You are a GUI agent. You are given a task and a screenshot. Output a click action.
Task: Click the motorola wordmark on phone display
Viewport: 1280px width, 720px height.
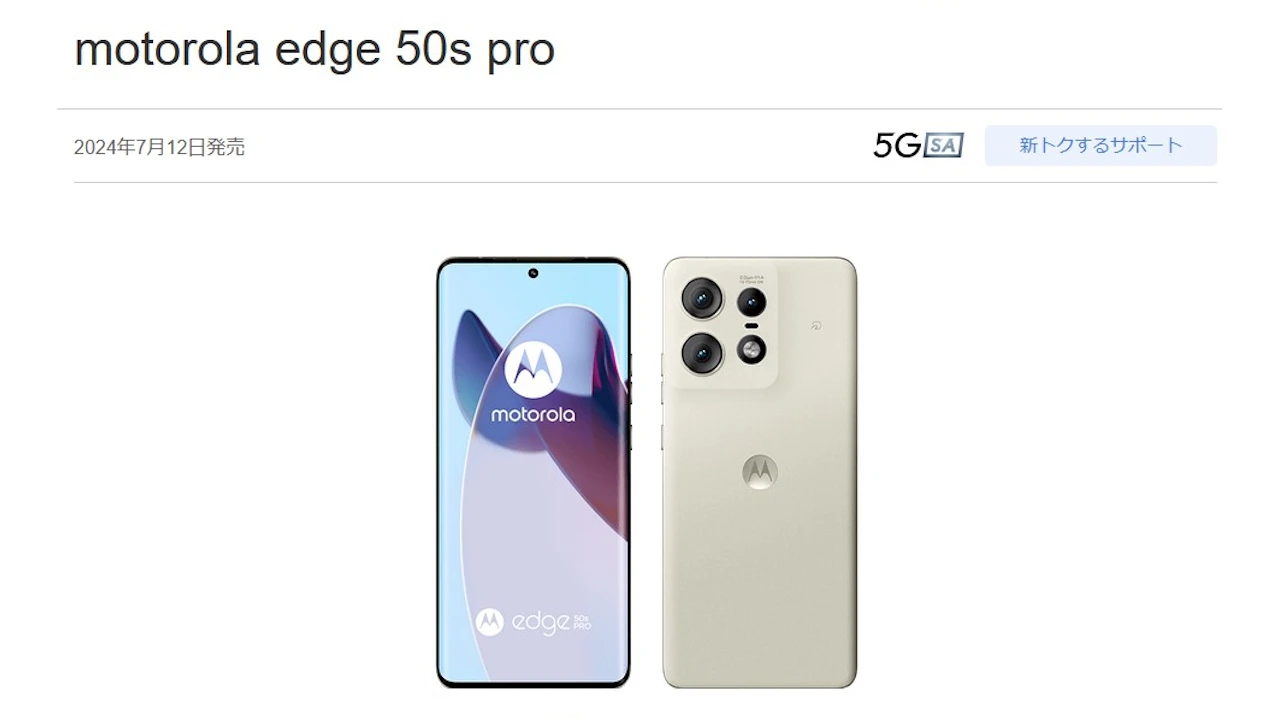(533, 414)
